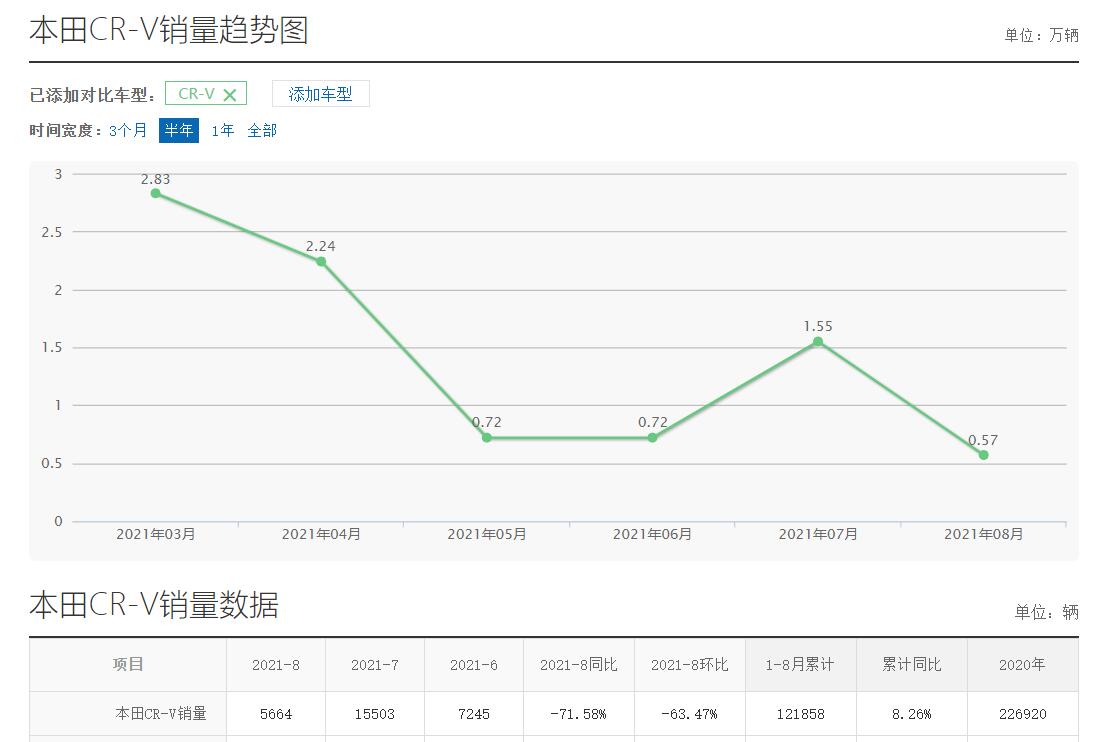Click the y-axis value 2.5

click(x=52, y=232)
